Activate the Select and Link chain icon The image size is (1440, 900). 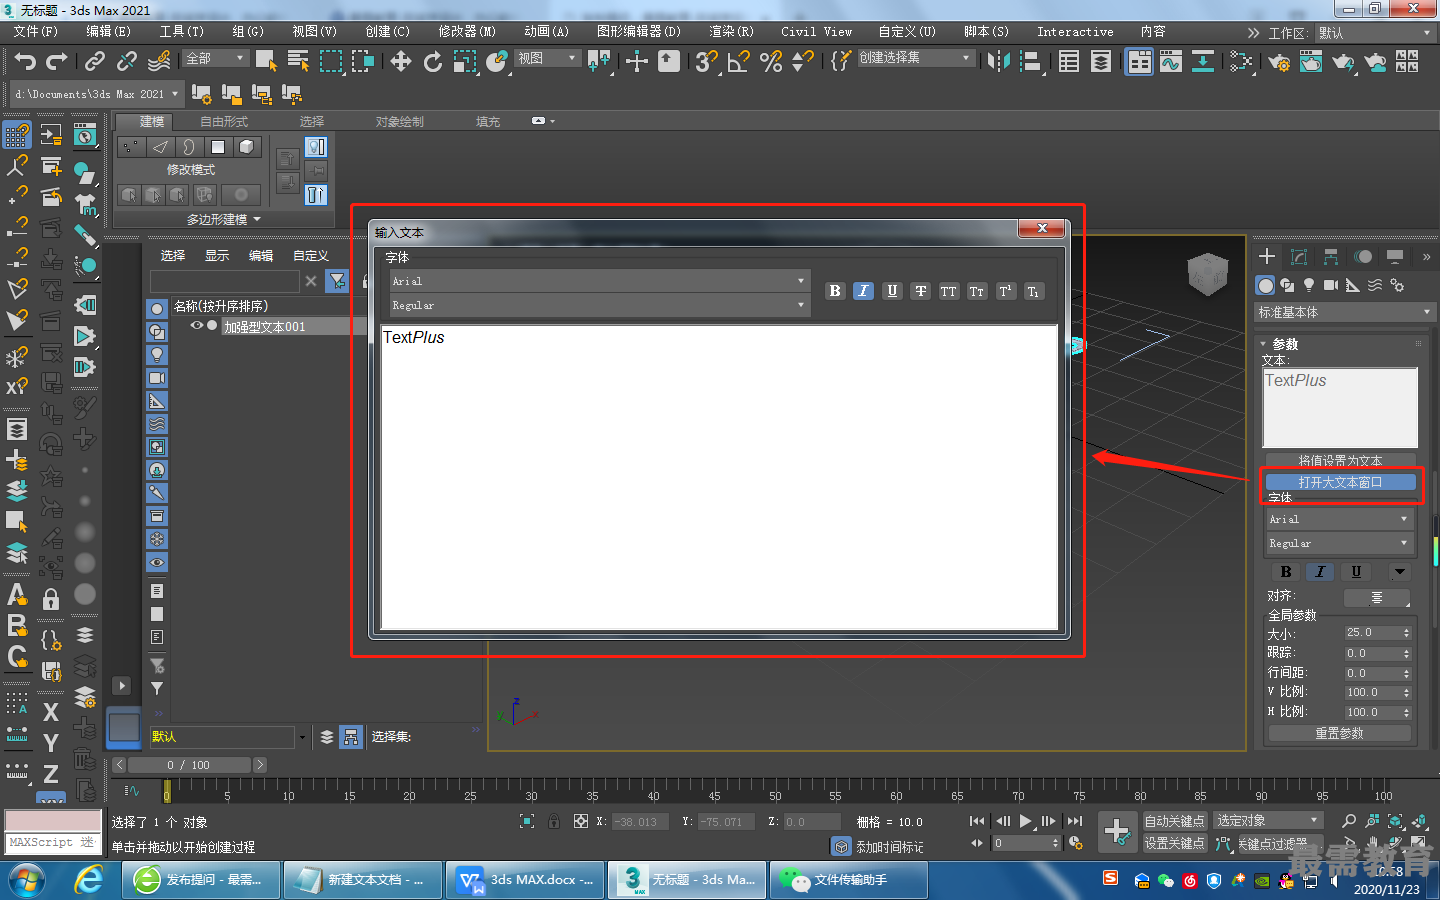pos(95,62)
